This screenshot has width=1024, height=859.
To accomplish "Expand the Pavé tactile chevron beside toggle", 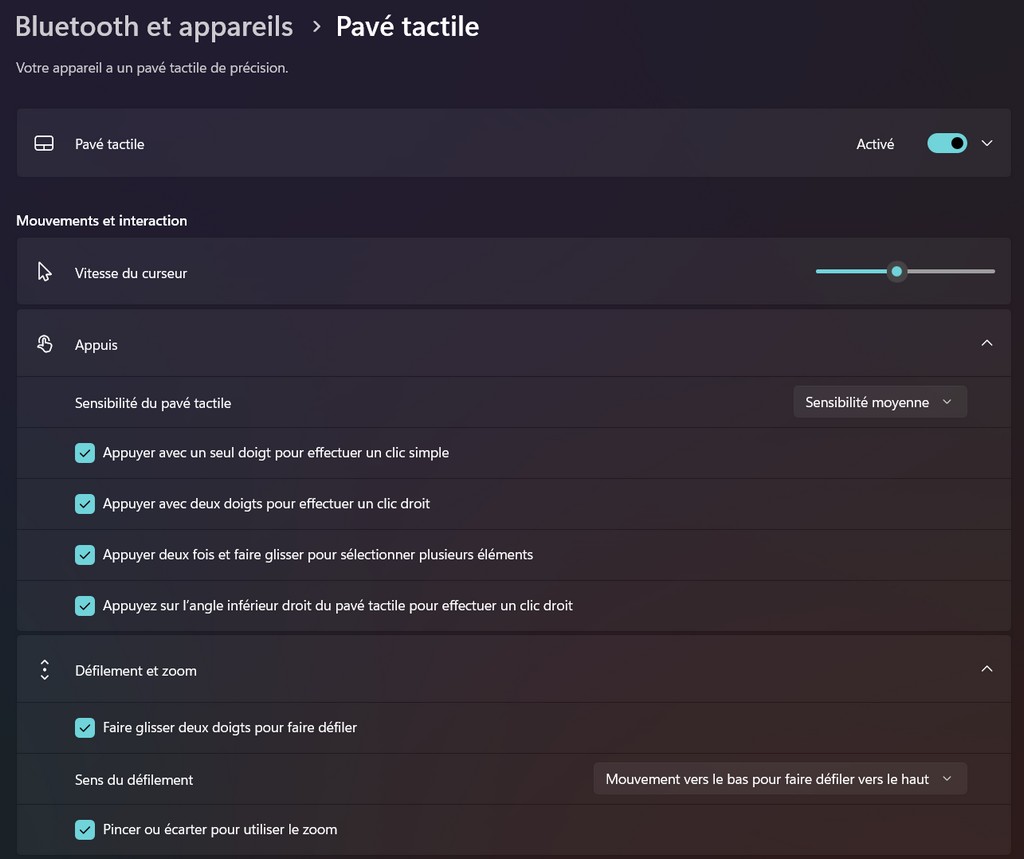I will (987, 144).
